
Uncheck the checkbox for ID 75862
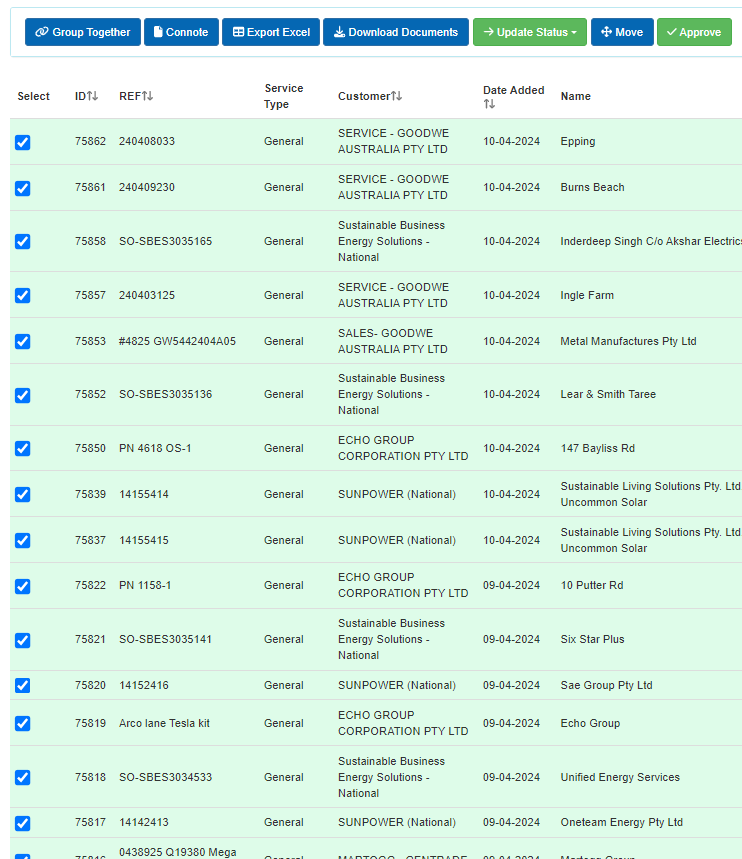[23, 142]
